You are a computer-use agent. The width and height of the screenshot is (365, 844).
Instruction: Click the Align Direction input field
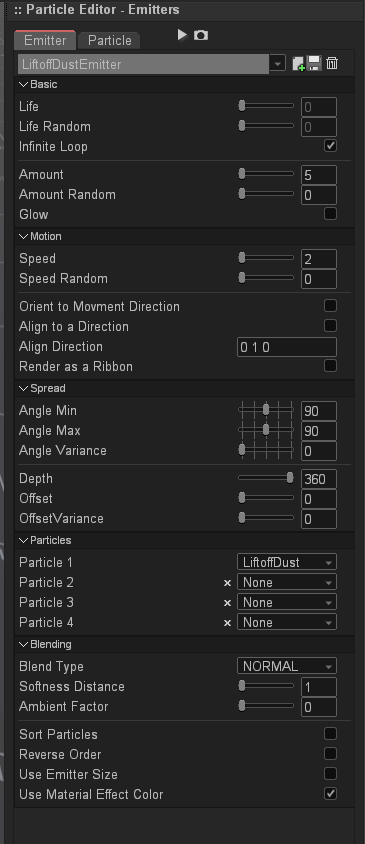click(x=287, y=347)
